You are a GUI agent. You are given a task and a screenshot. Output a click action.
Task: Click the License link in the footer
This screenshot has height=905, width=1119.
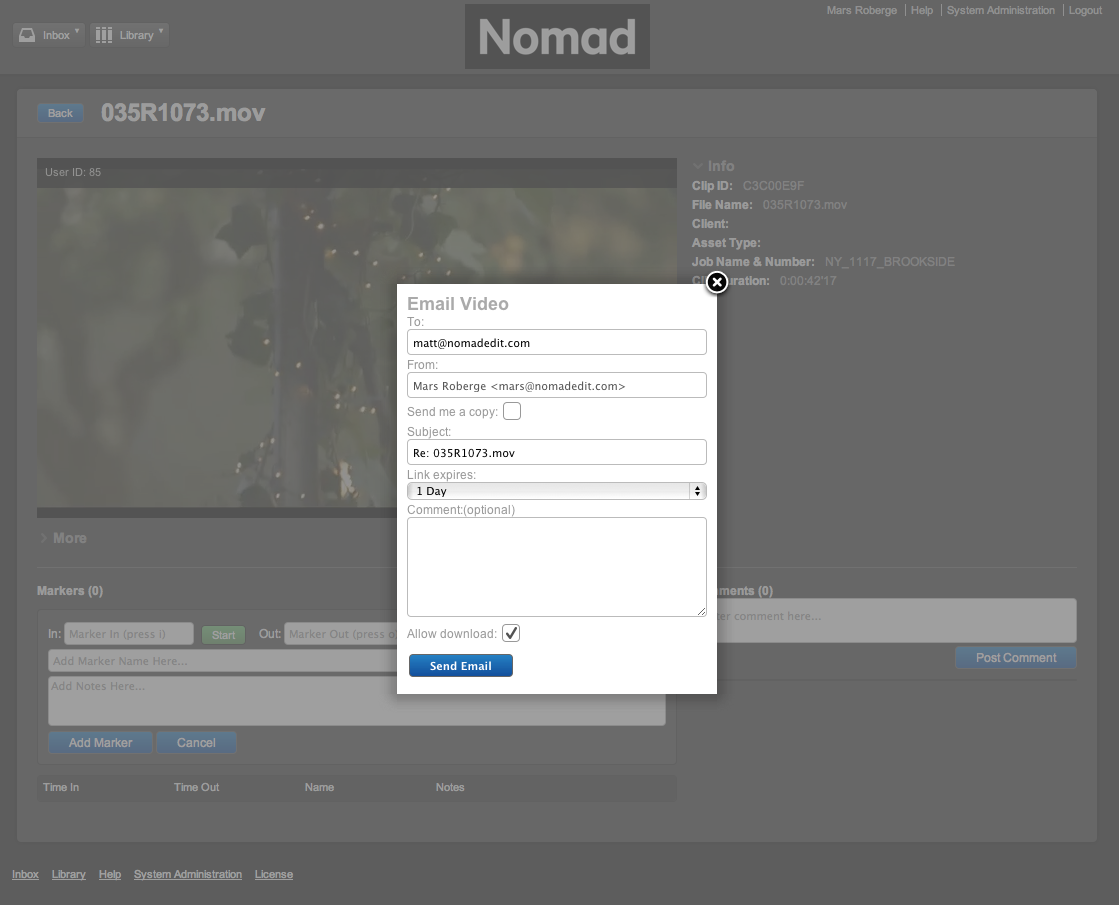point(273,874)
